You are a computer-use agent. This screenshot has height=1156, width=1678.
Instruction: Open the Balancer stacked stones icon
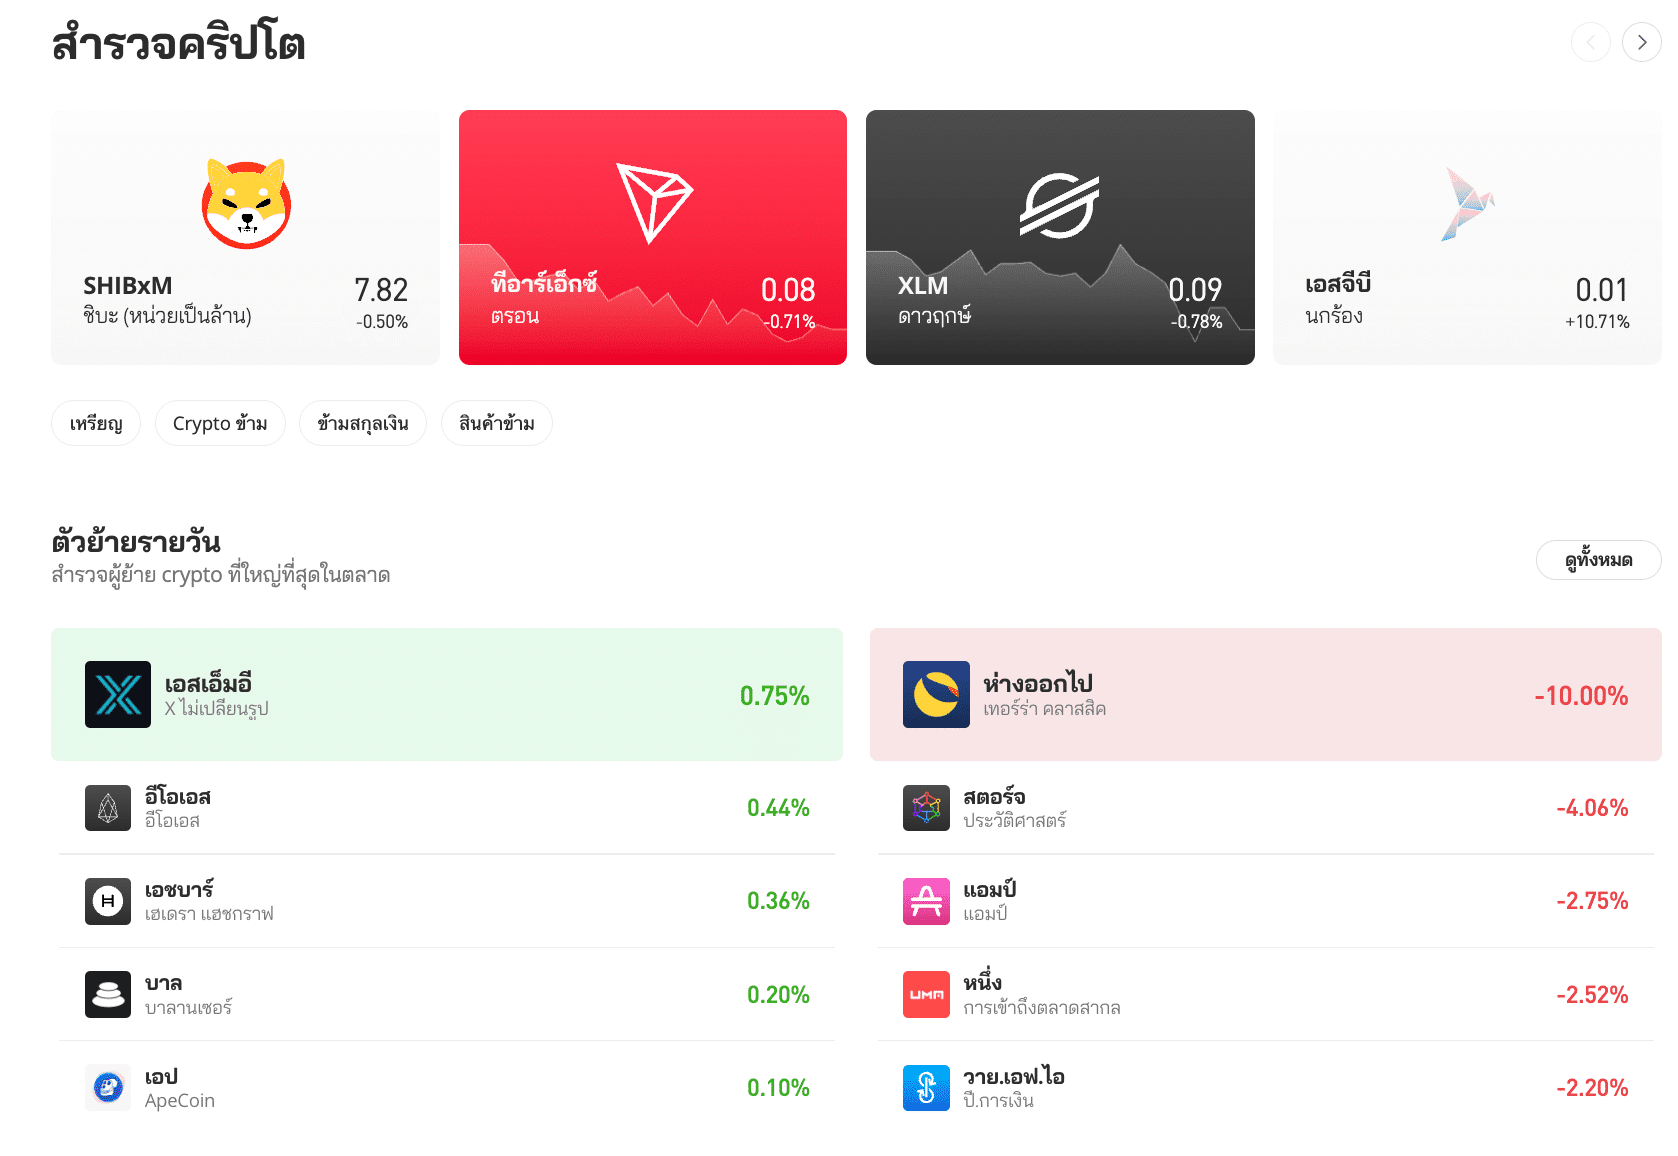[x=108, y=995]
